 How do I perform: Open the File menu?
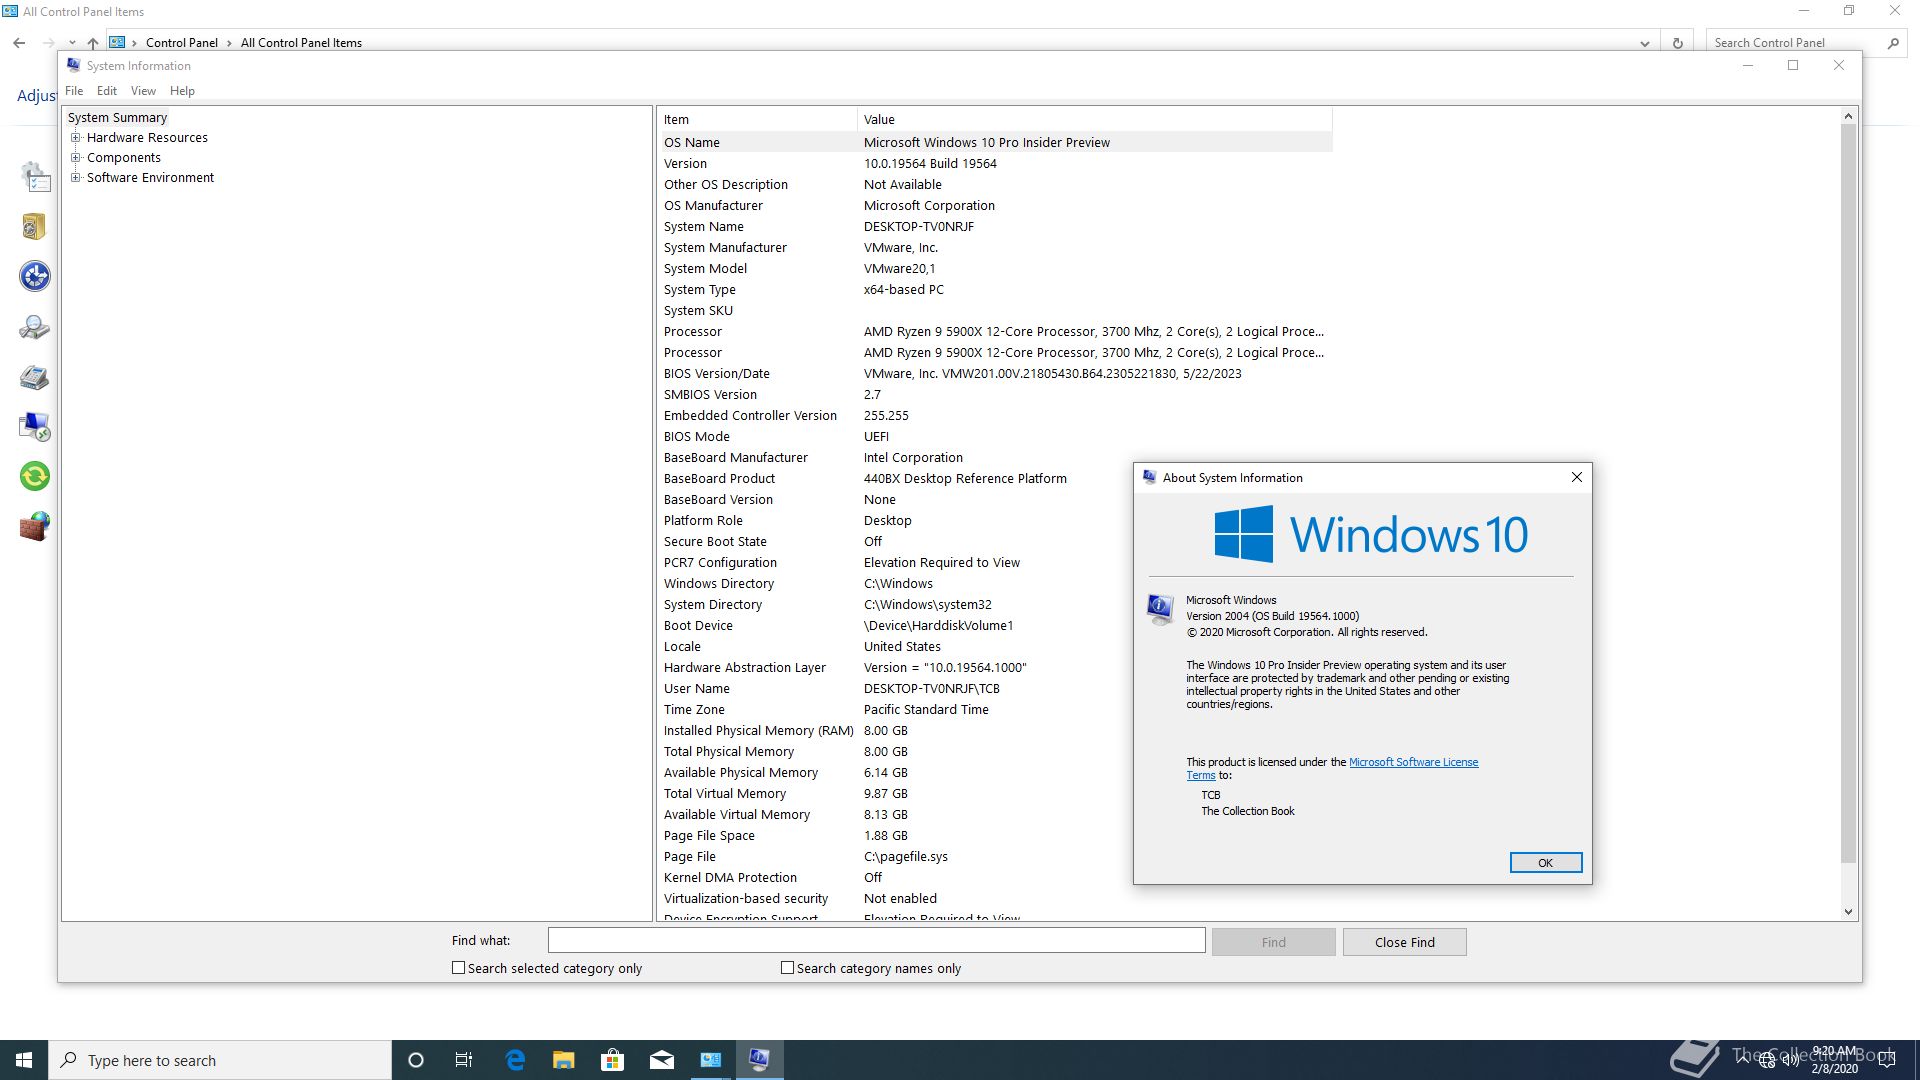(74, 91)
